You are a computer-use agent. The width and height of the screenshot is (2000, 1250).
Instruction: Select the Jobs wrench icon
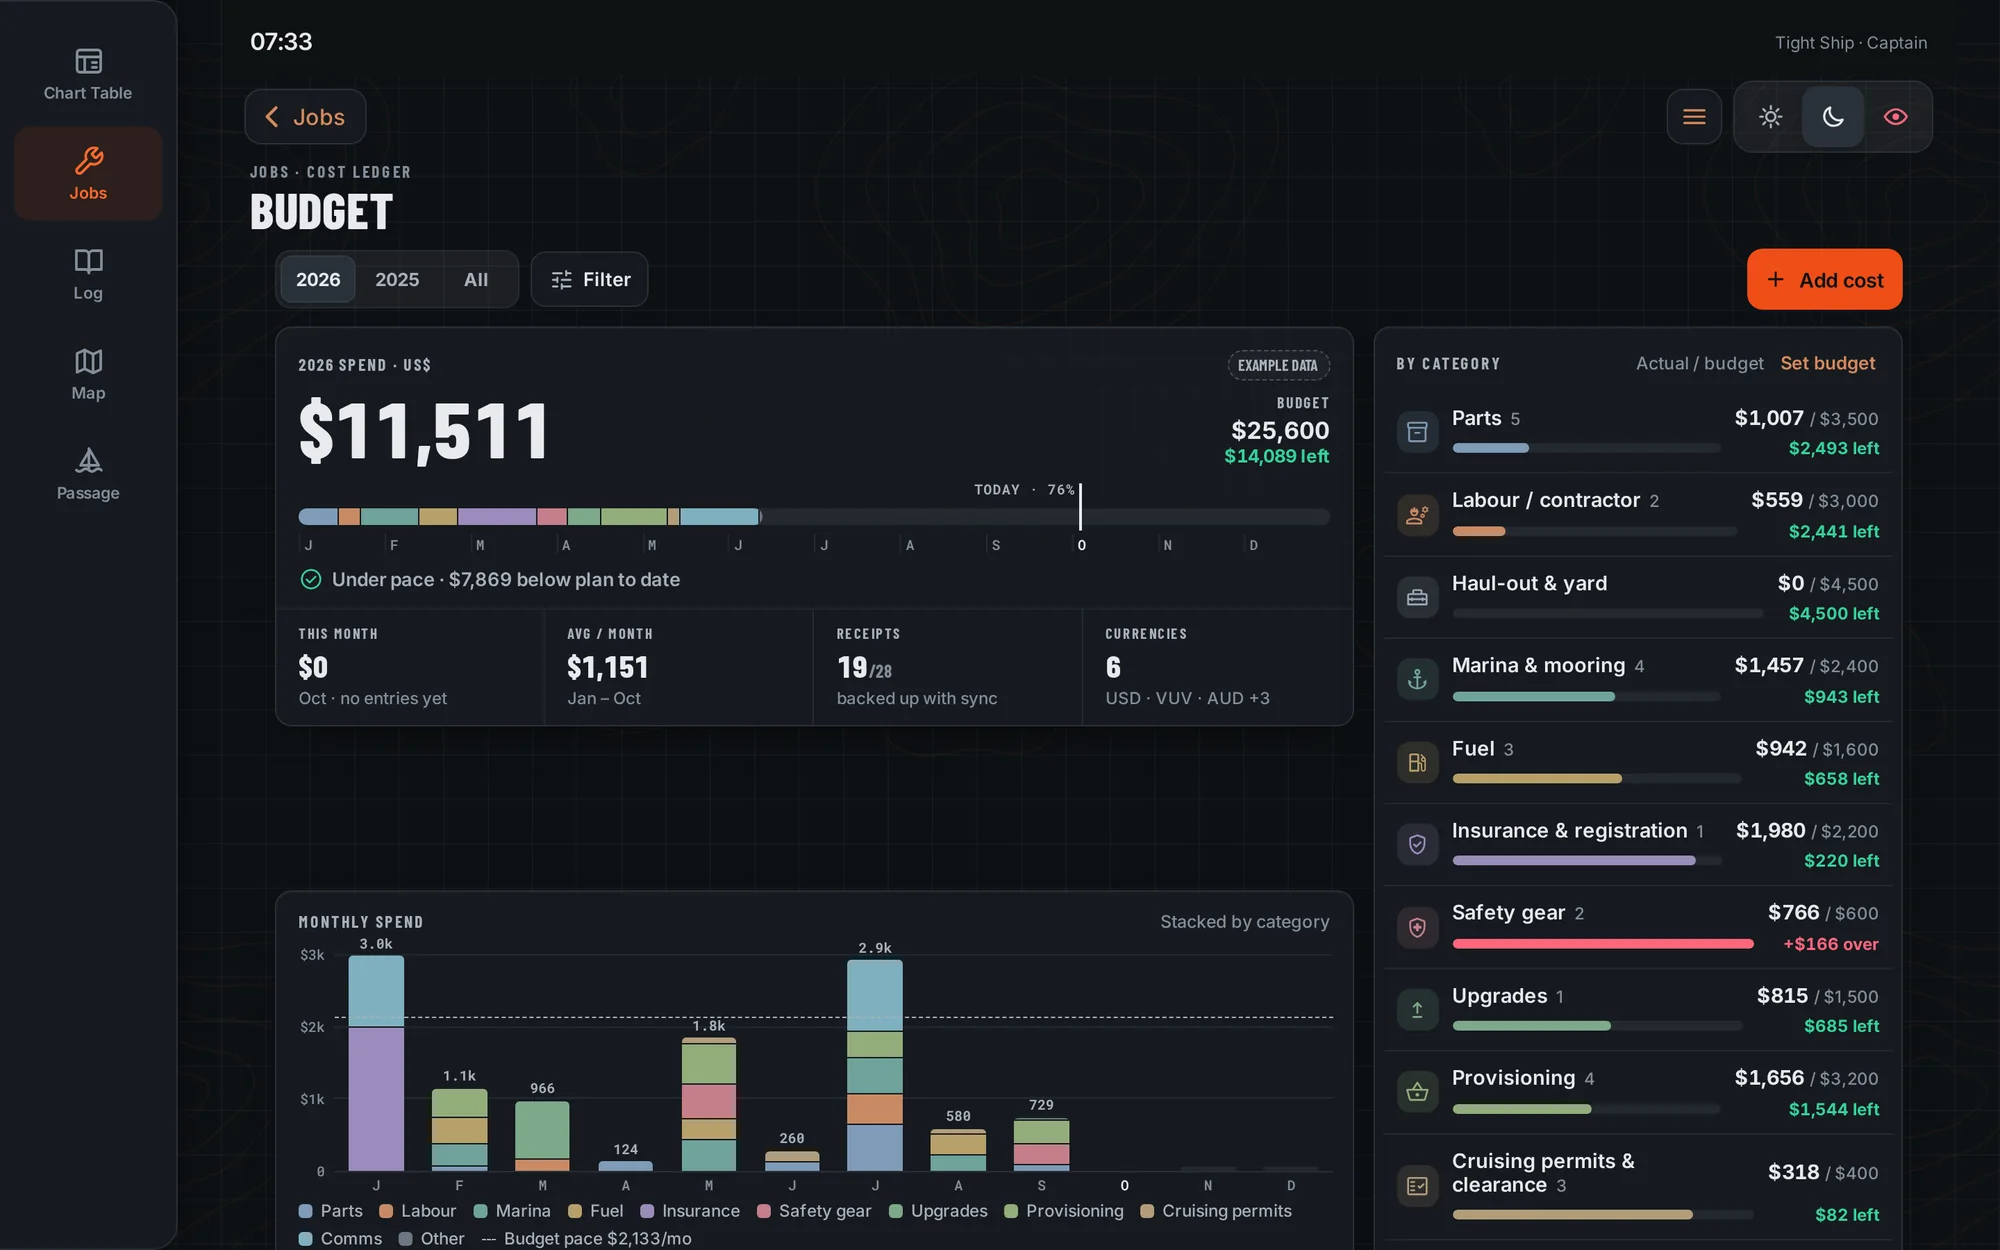(x=88, y=161)
